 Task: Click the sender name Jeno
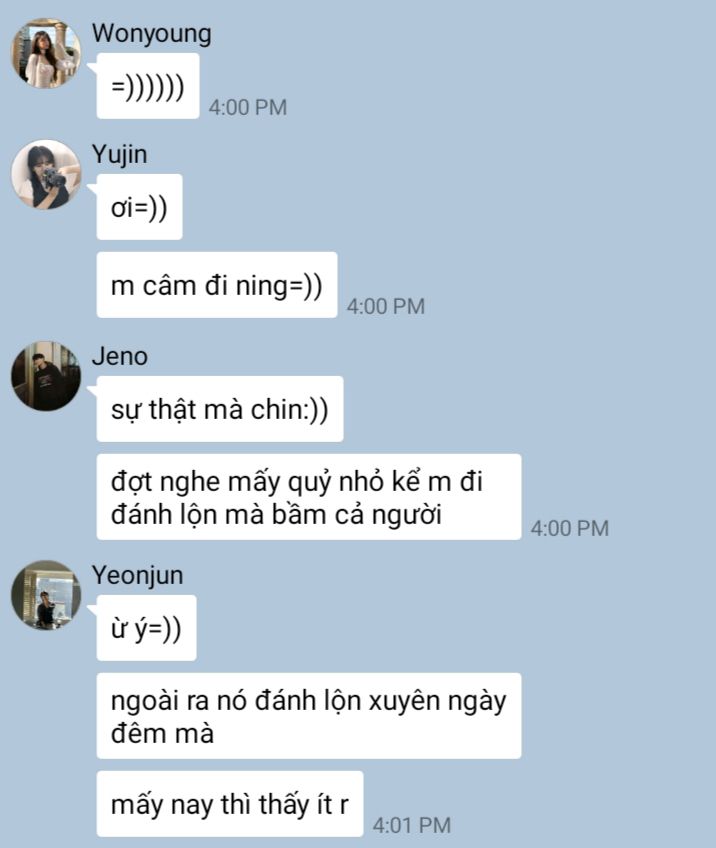coord(120,357)
